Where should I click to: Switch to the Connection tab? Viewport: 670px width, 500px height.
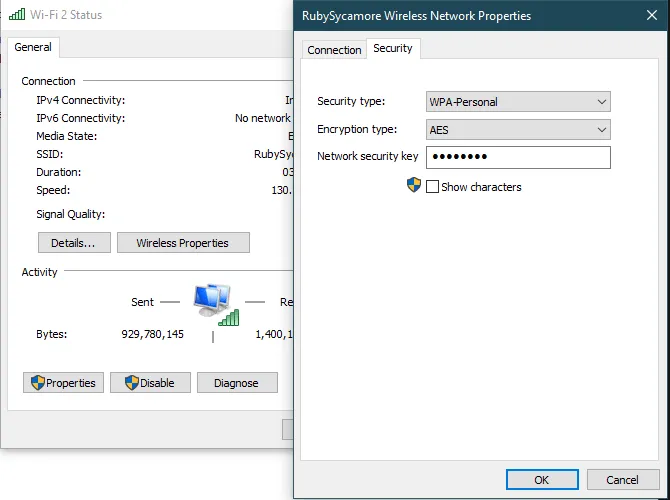tap(334, 50)
